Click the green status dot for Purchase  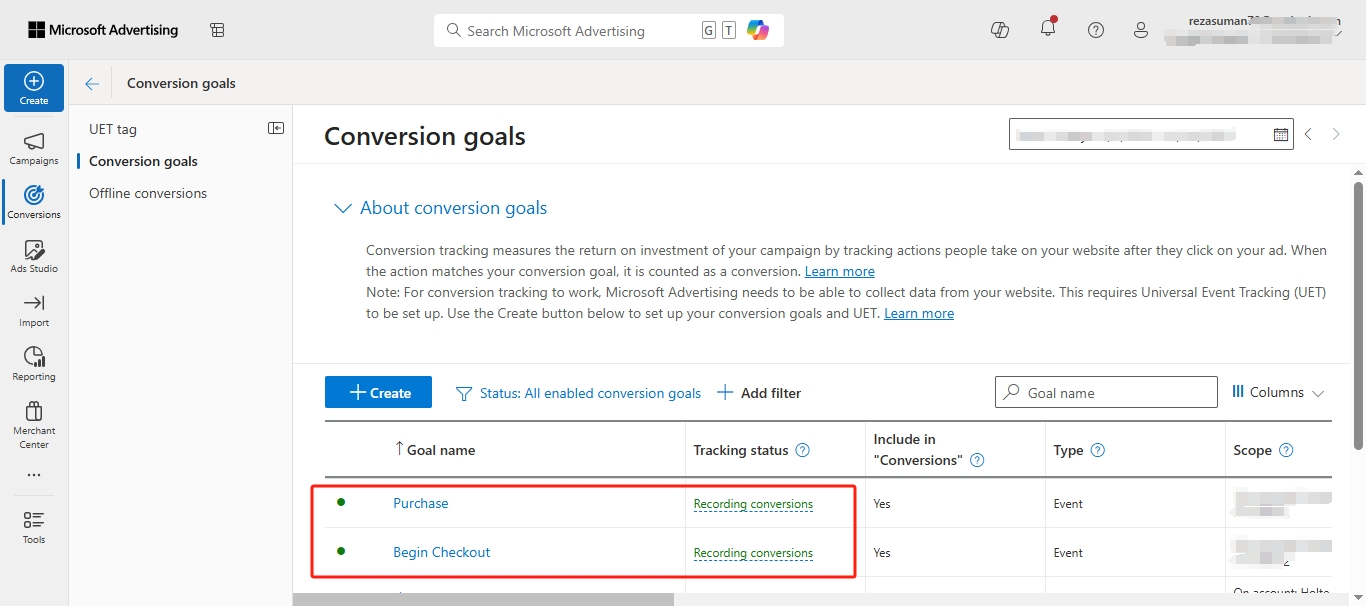[x=341, y=502]
